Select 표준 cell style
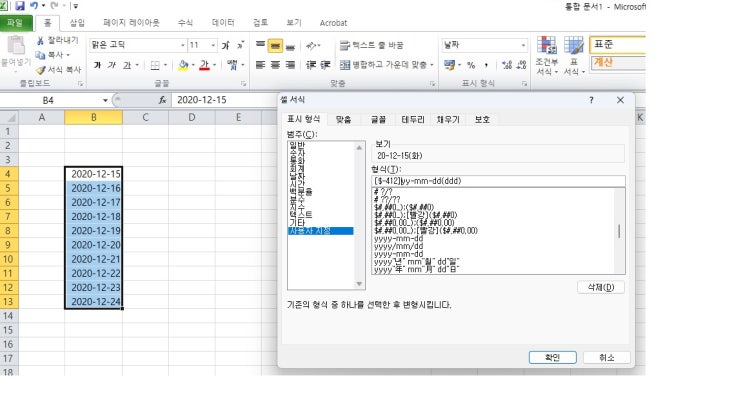This screenshot has width=743, height=418. pyautogui.click(x=617, y=45)
